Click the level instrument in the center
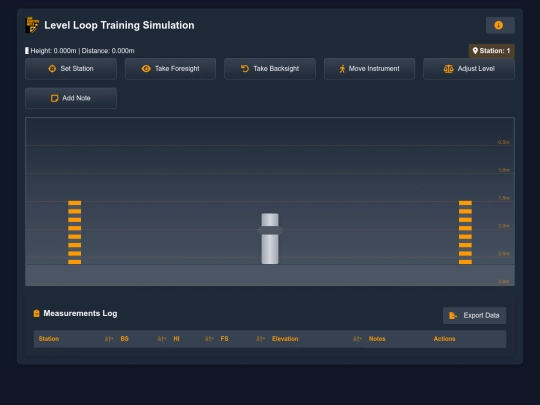The height and width of the screenshot is (405, 540). pos(270,239)
